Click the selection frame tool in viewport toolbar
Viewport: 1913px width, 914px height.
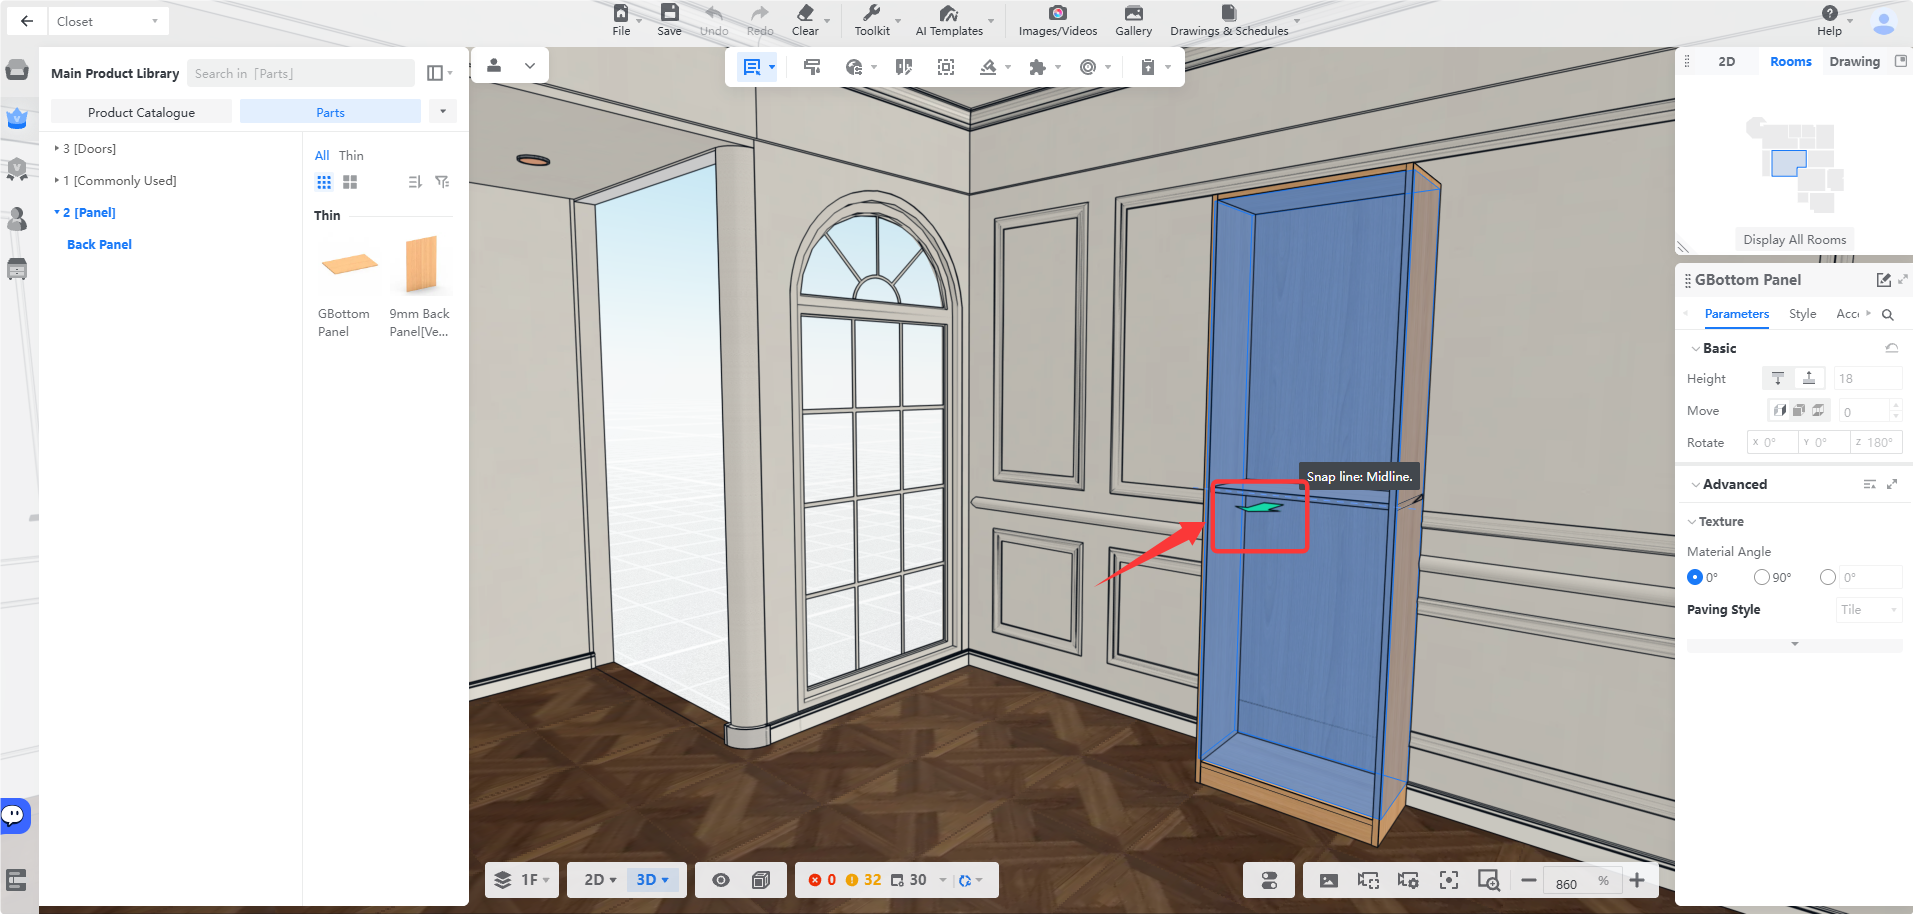coord(945,67)
